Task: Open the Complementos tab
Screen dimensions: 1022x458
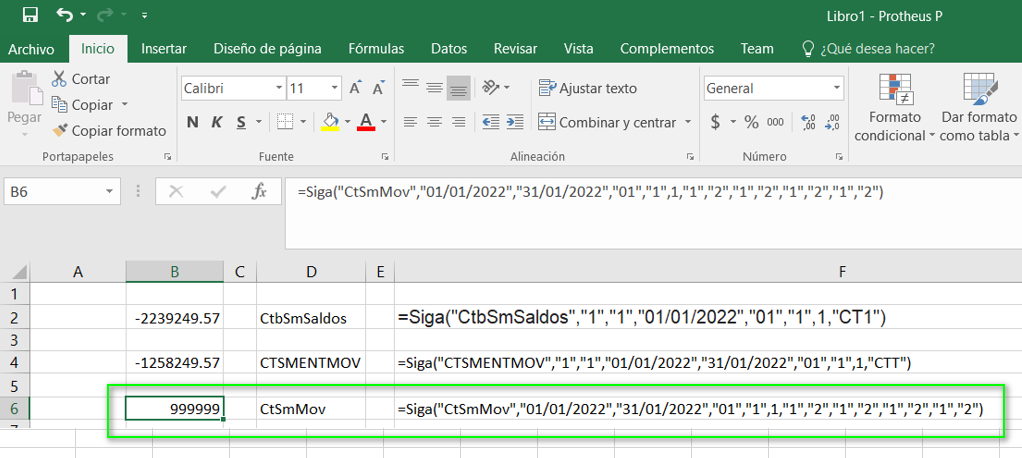Action: click(x=667, y=49)
